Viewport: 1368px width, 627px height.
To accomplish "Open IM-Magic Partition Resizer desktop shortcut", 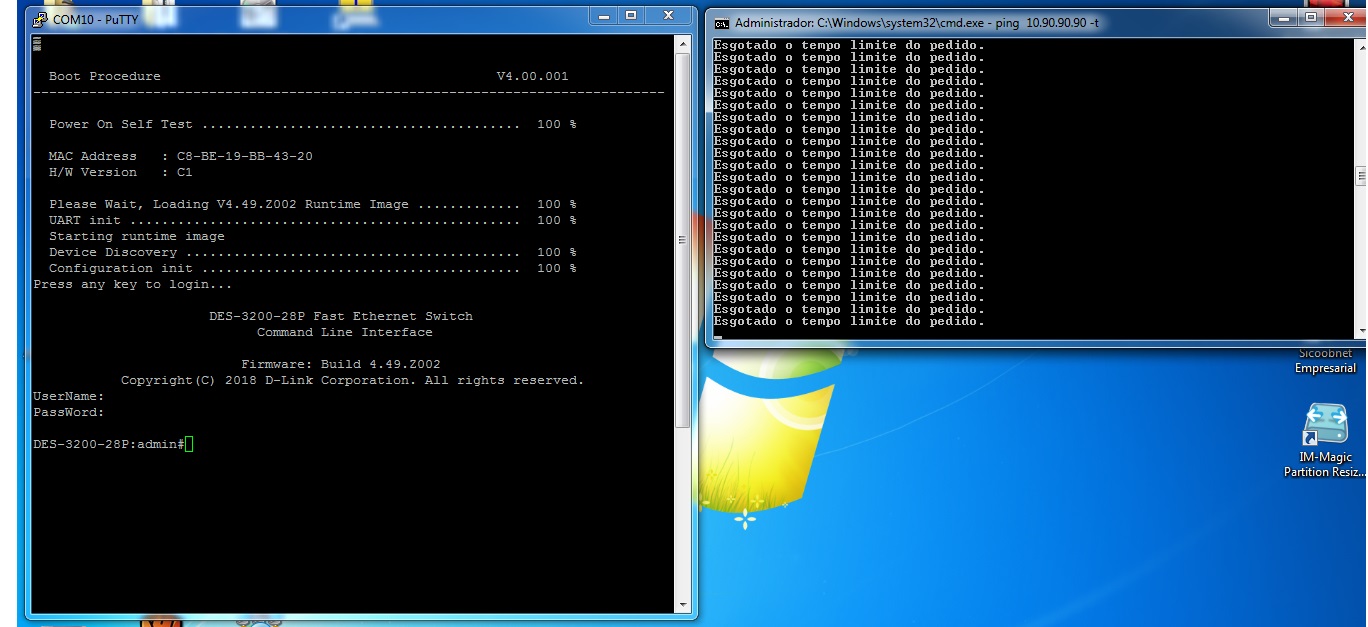I will 1325,441.
